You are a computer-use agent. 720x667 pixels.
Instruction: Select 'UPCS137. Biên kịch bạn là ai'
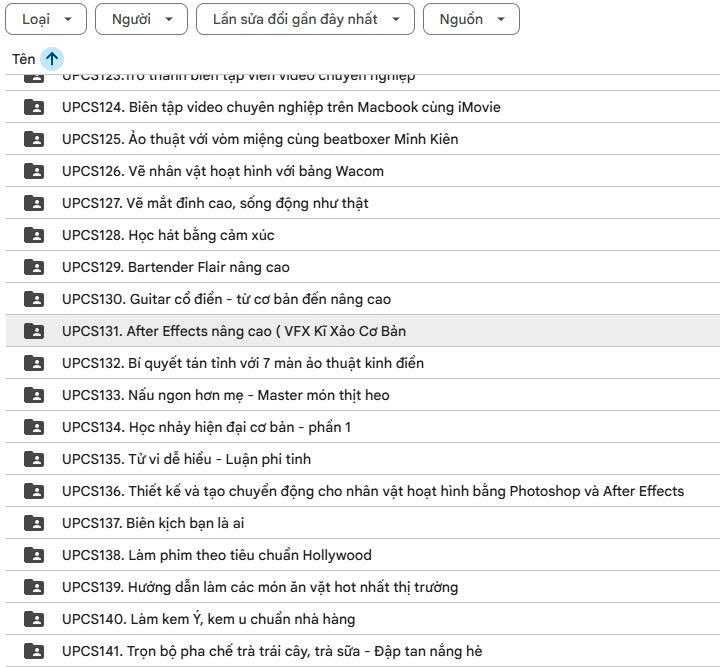pos(153,523)
